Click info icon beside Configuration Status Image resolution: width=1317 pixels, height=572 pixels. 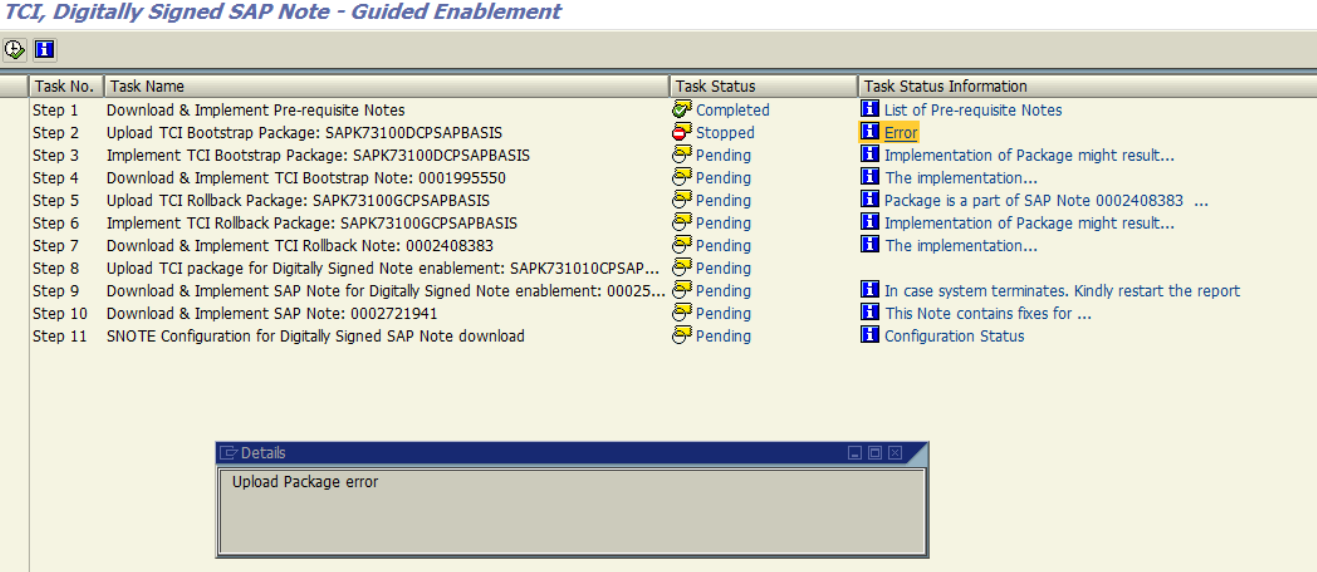pos(870,336)
